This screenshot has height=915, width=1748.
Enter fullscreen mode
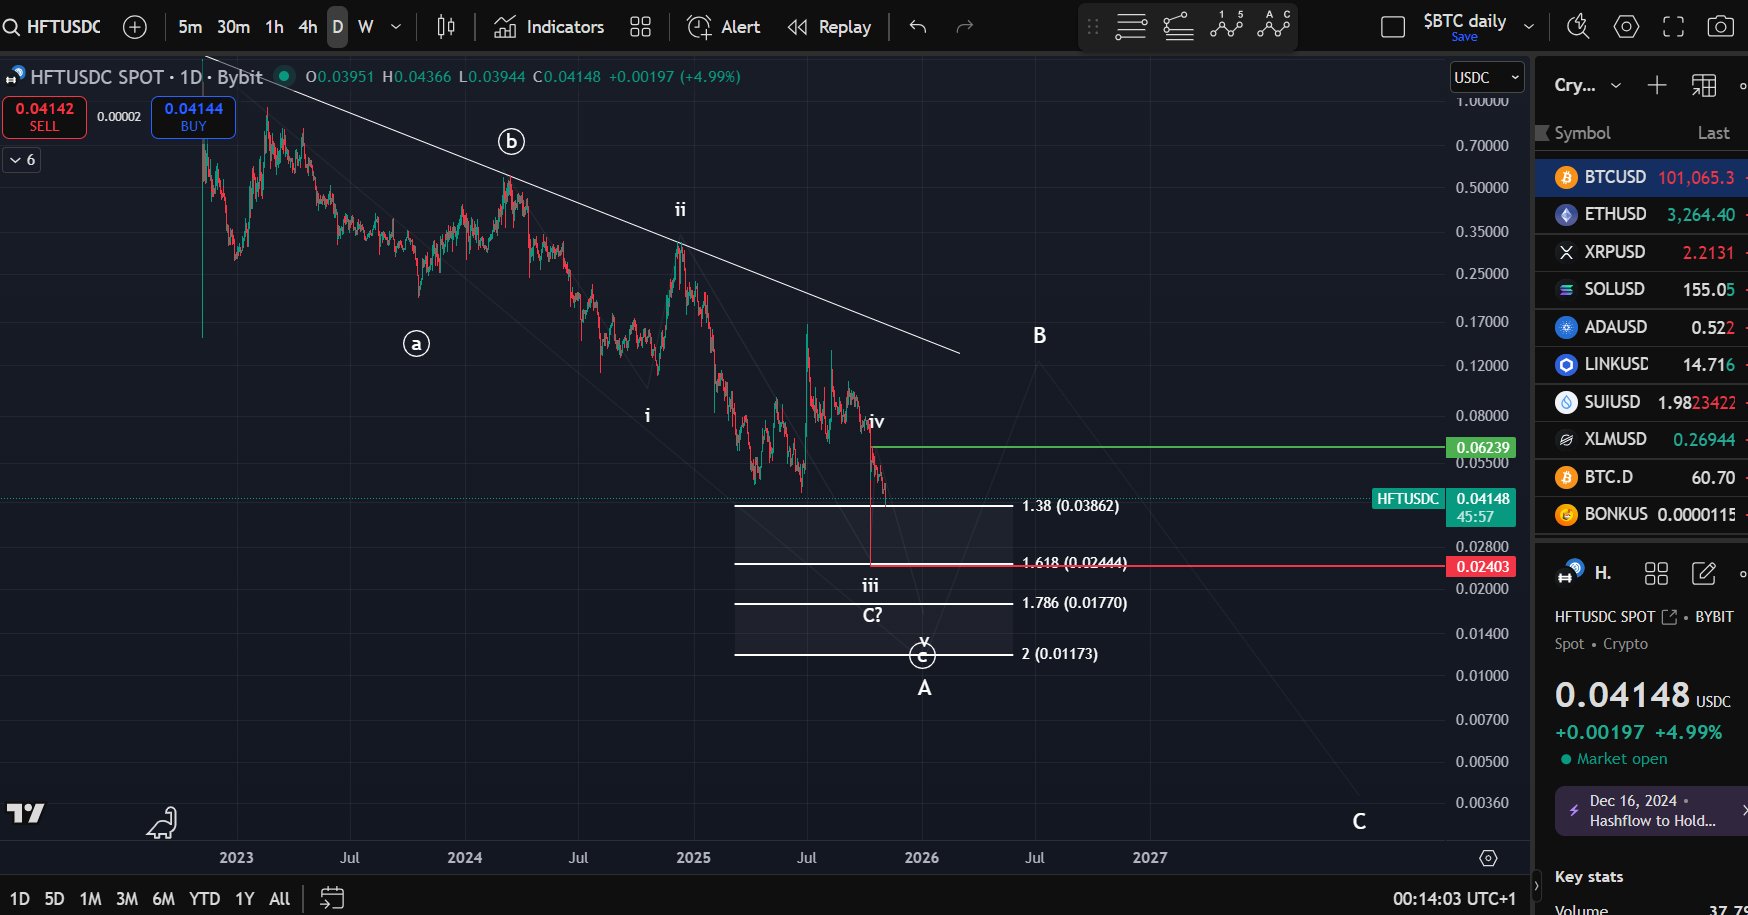pos(1674,27)
